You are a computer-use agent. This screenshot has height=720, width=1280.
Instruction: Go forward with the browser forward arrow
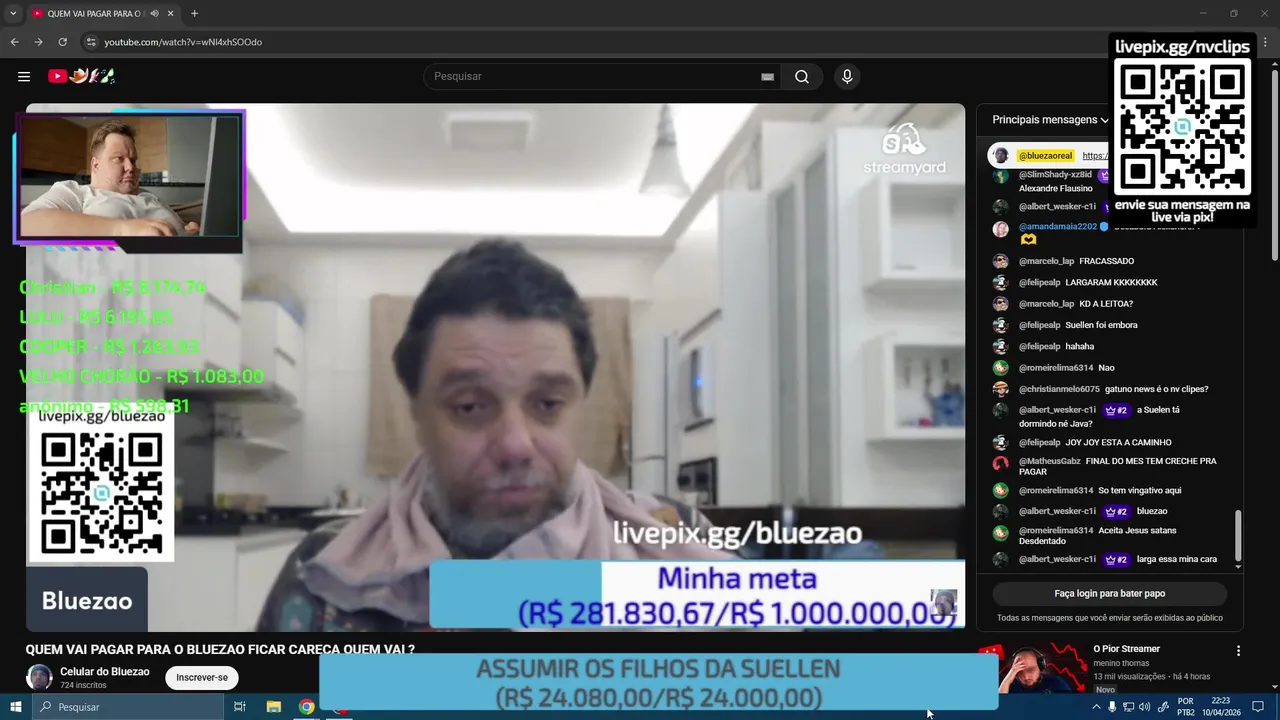38,42
